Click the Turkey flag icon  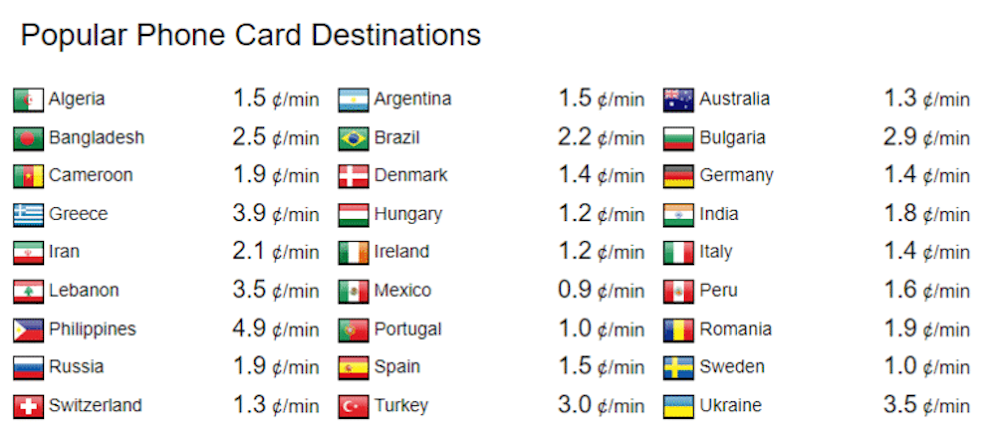tap(354, 406)
